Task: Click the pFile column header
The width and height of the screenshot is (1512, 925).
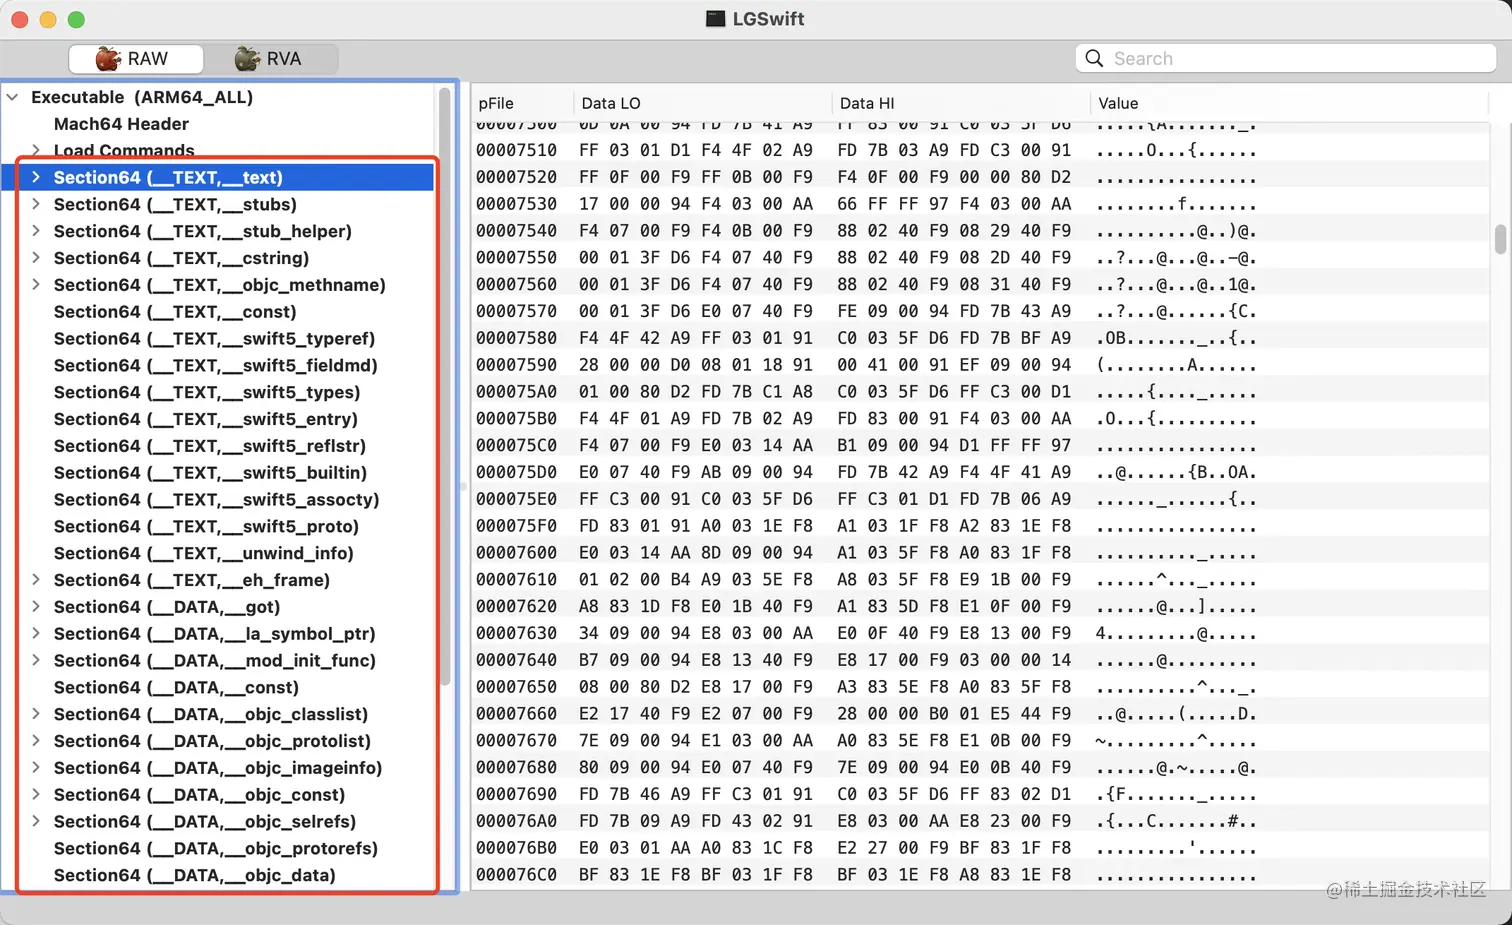Action: point(522,103)
